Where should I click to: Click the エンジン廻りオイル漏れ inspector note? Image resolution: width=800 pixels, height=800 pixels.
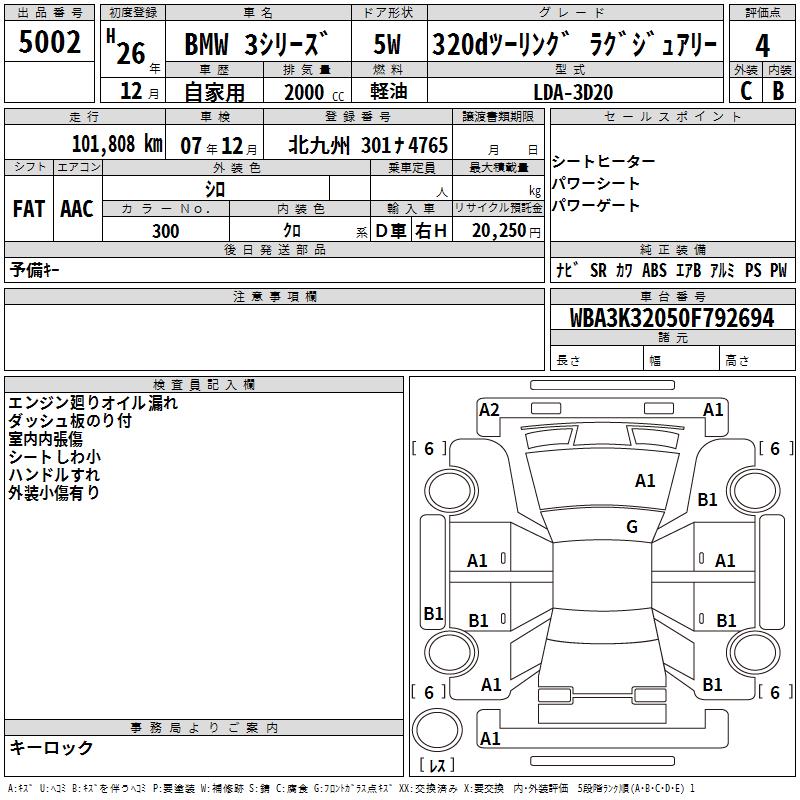click(x=92, y=403)
